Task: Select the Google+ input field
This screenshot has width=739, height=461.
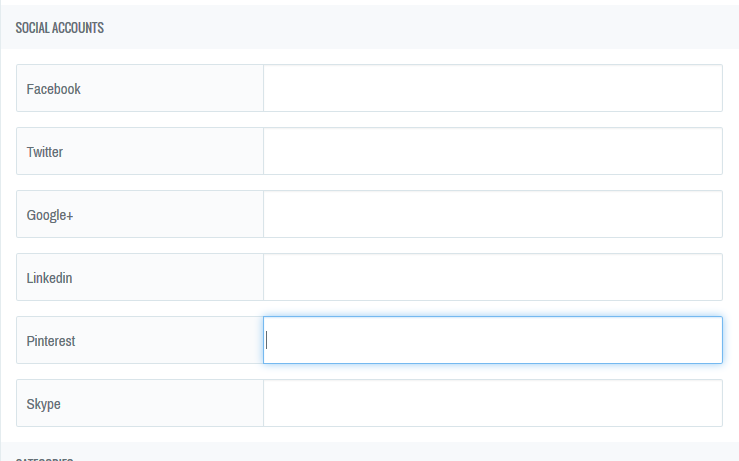Action: coord(492,215)
